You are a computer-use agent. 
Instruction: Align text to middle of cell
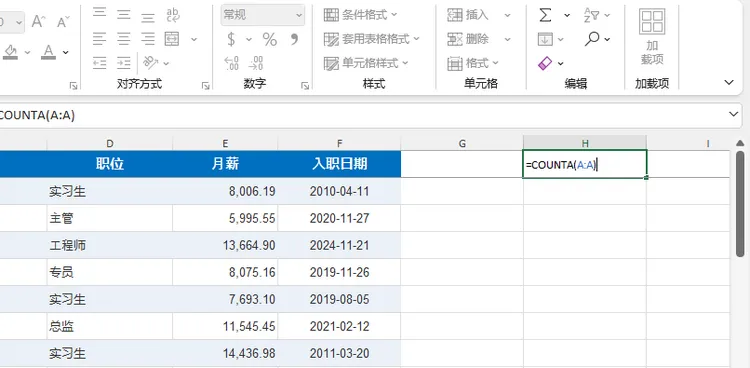(x=124, y=14)
